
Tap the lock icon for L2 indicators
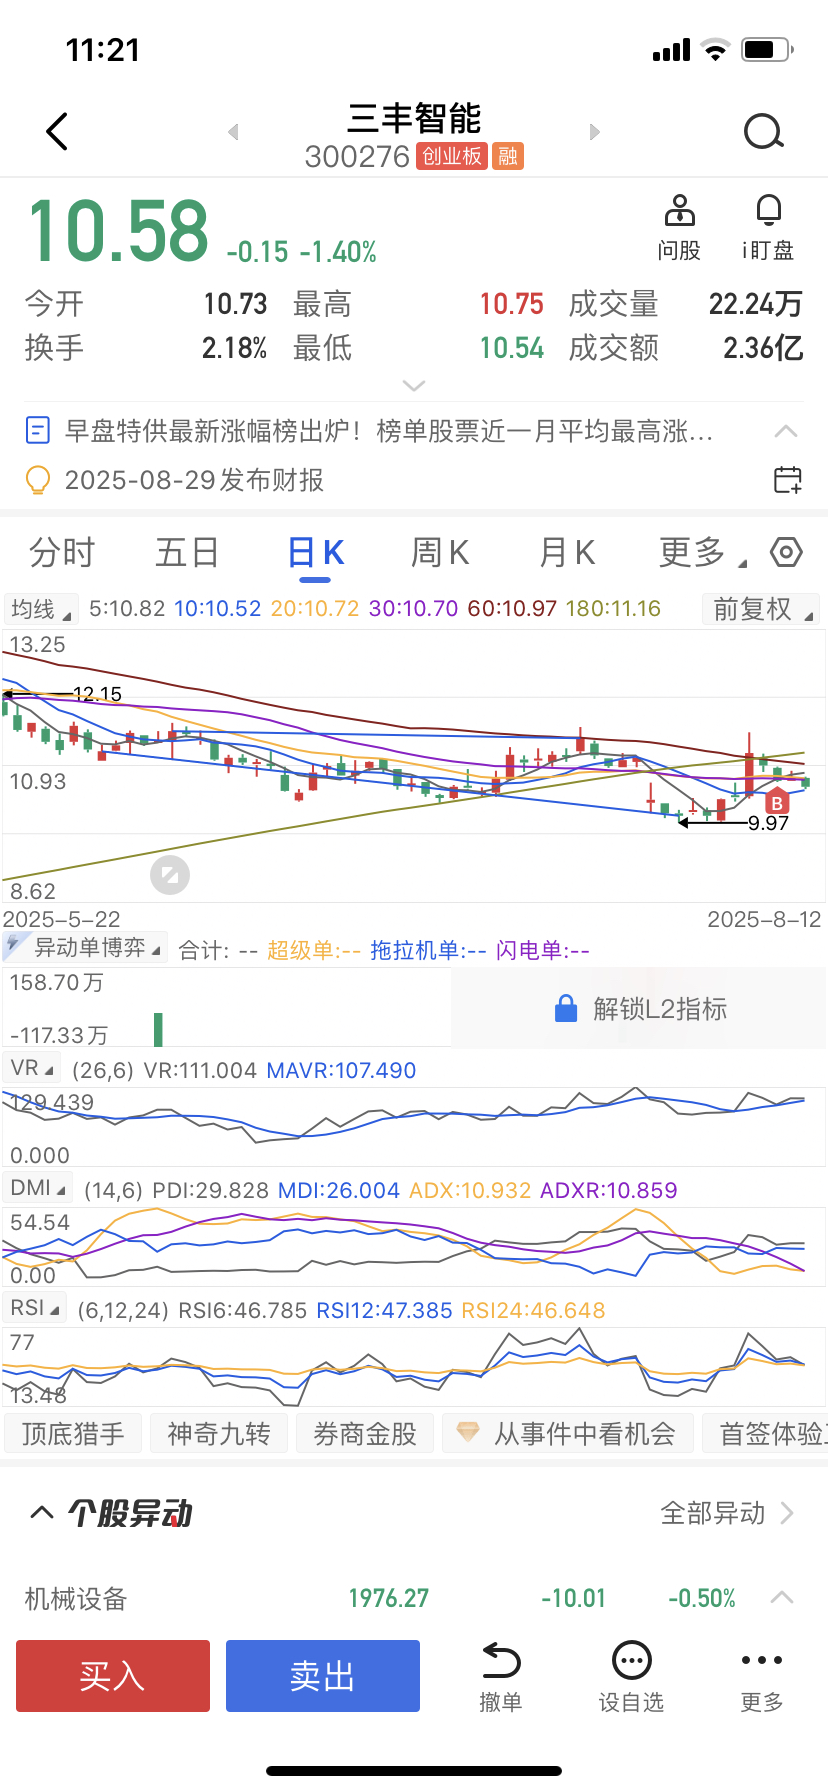(566, 1008)
